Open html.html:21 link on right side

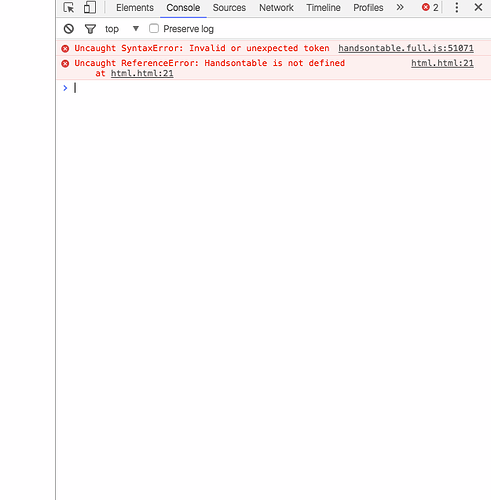click(442, 63)
